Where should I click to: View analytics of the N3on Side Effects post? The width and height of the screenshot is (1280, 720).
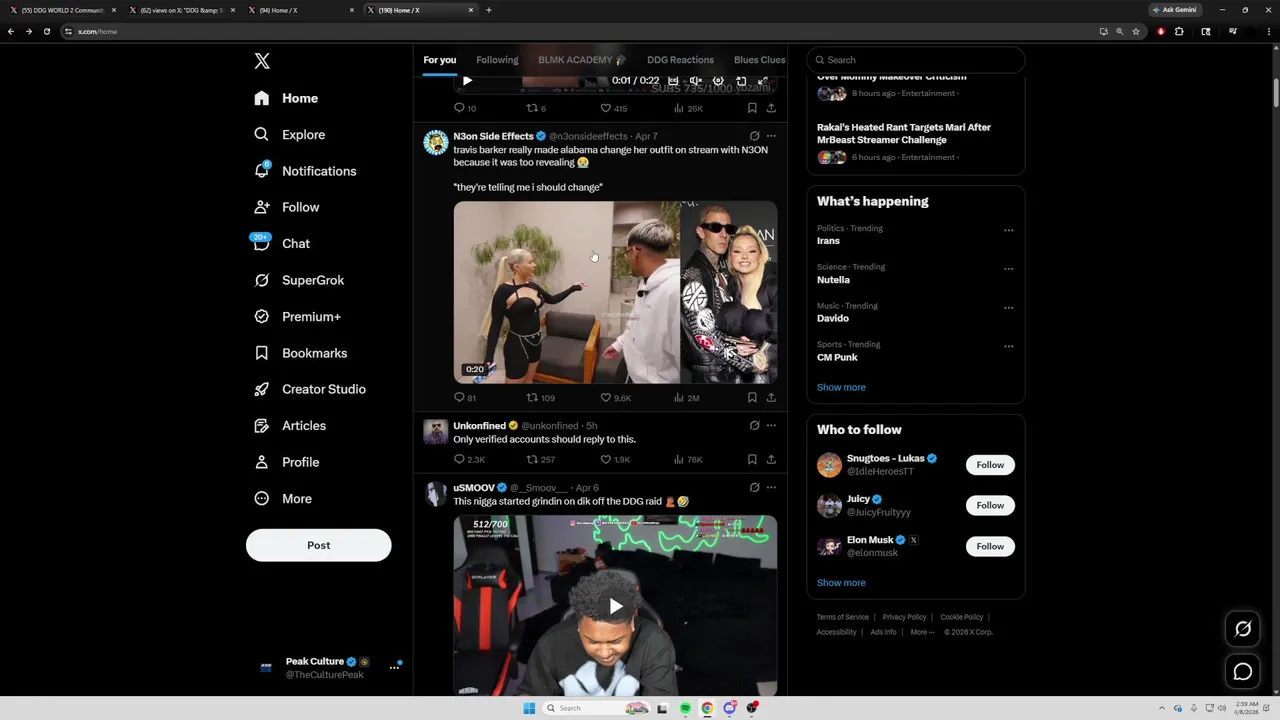(686, 398)
